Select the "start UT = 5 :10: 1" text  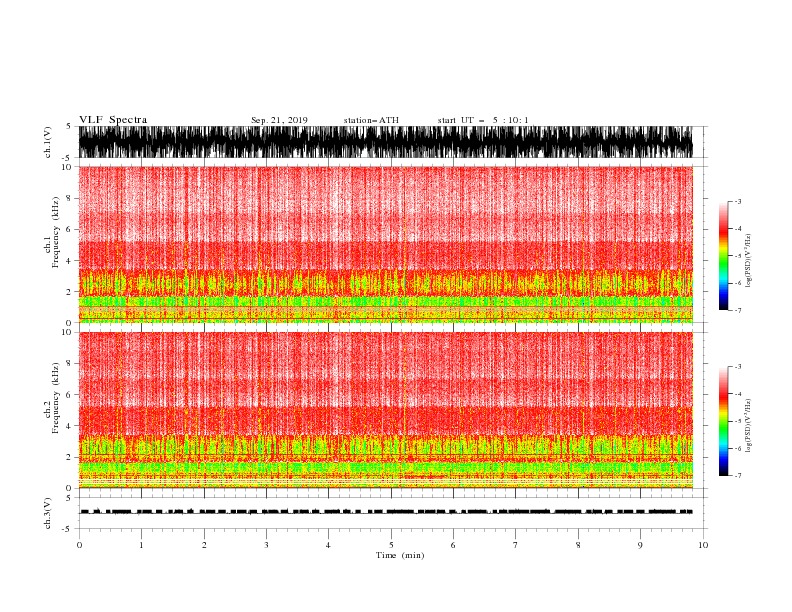click(483, 120)
